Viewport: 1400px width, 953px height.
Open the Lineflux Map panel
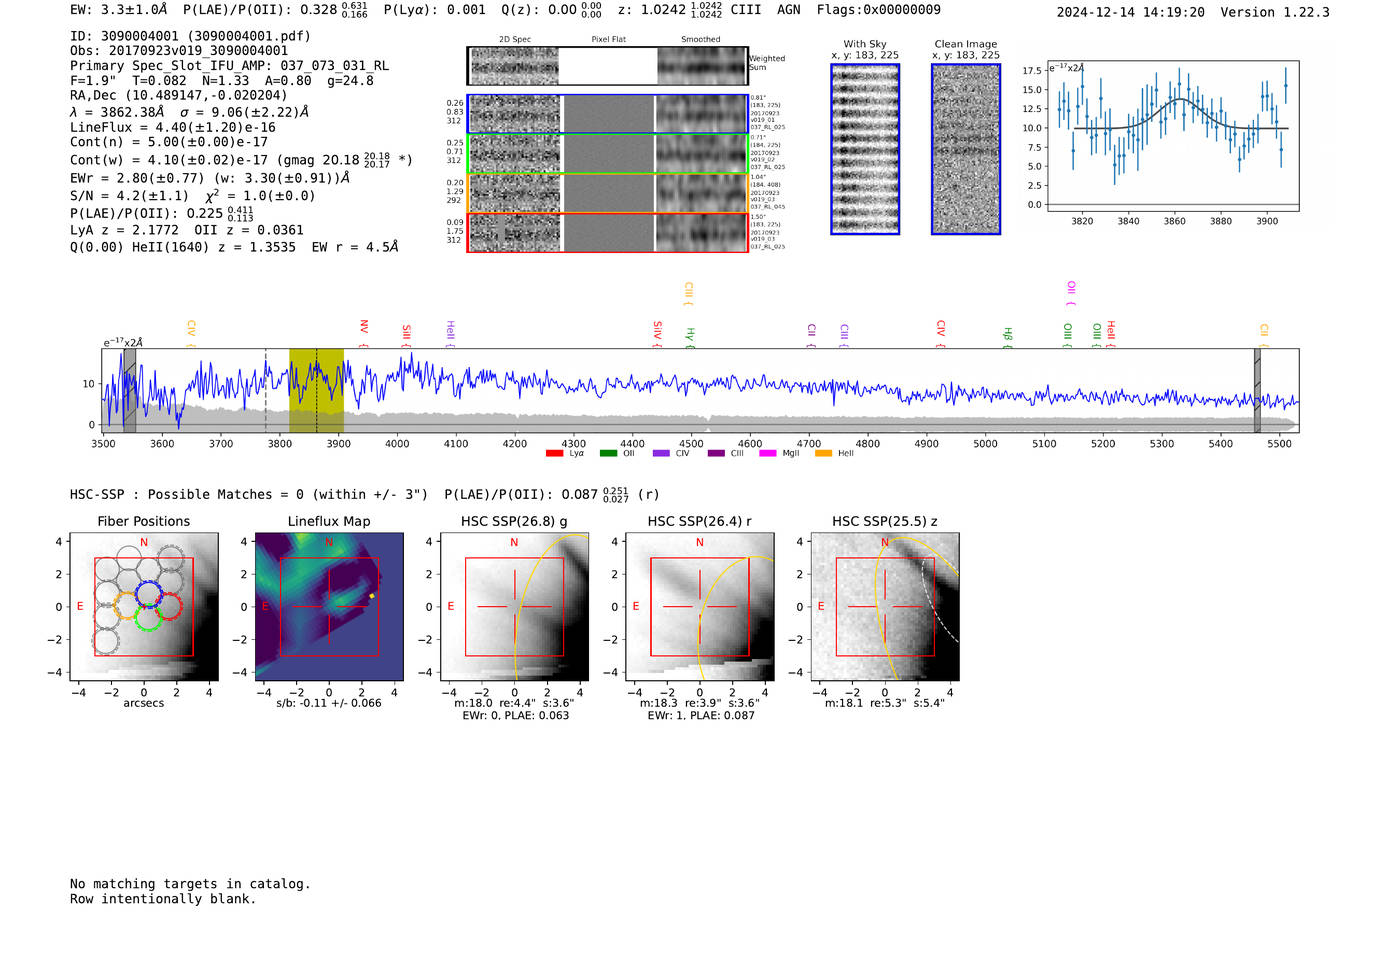tap(329, 607)
